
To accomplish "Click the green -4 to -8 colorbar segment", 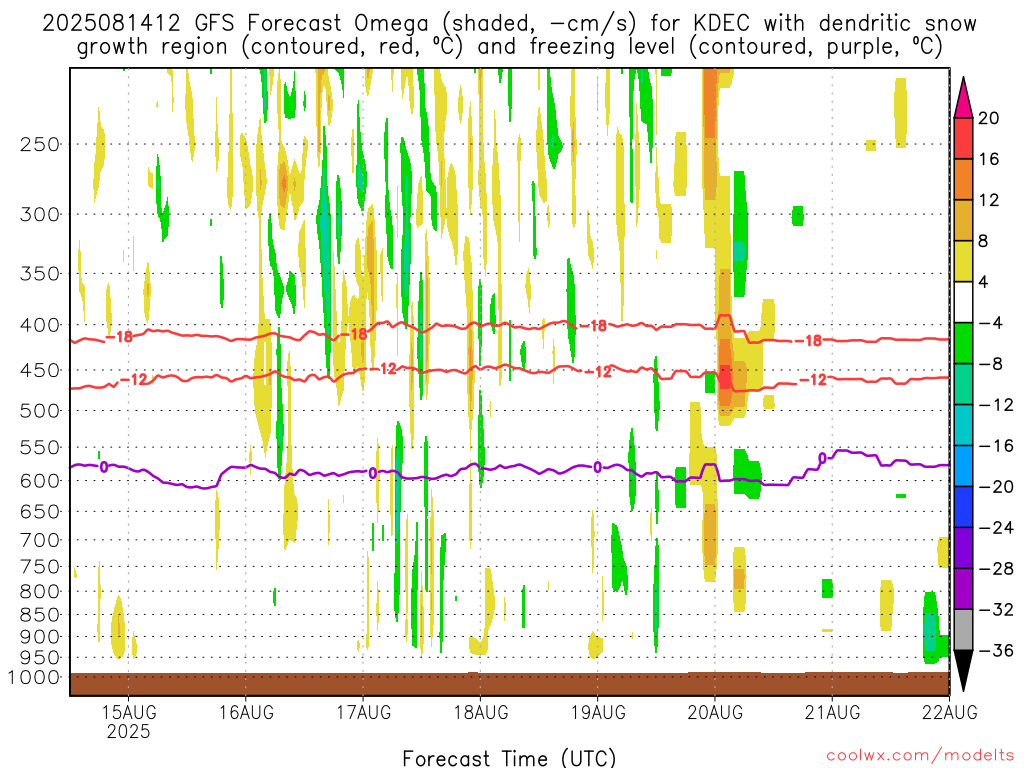I will pyautogui.click(x=963, y=343).
